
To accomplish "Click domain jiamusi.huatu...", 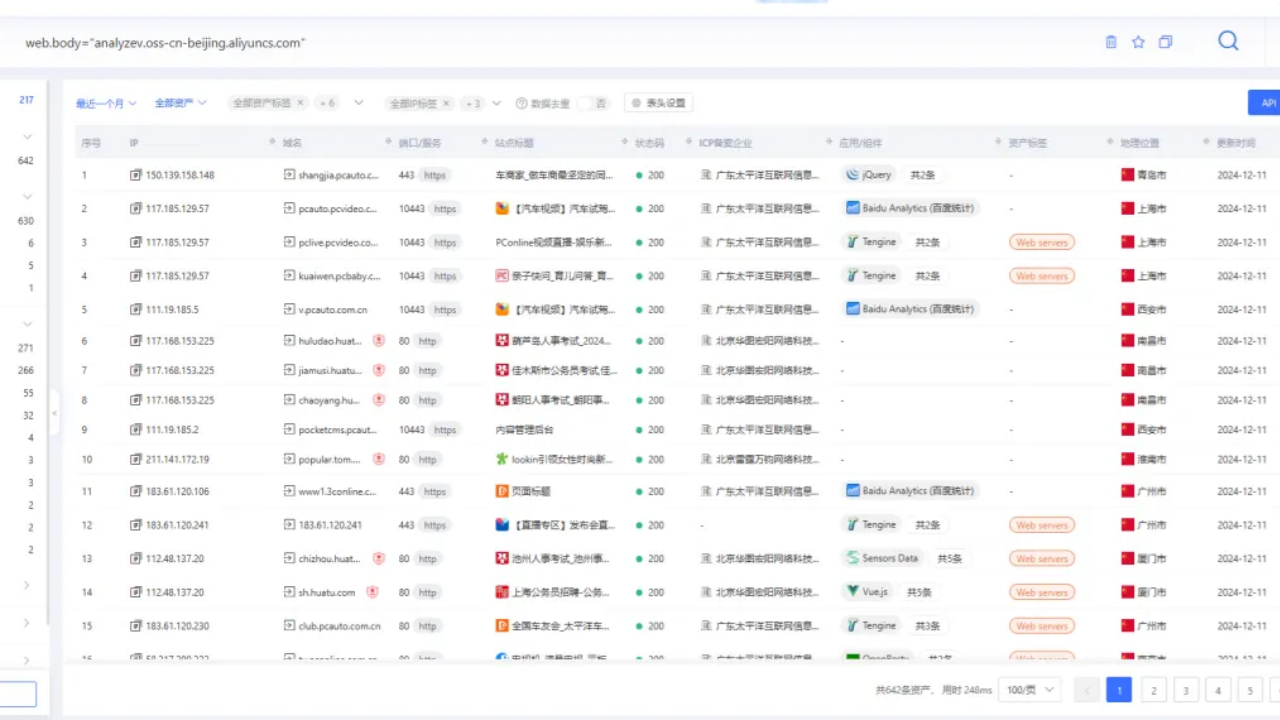I will point(331,371).
